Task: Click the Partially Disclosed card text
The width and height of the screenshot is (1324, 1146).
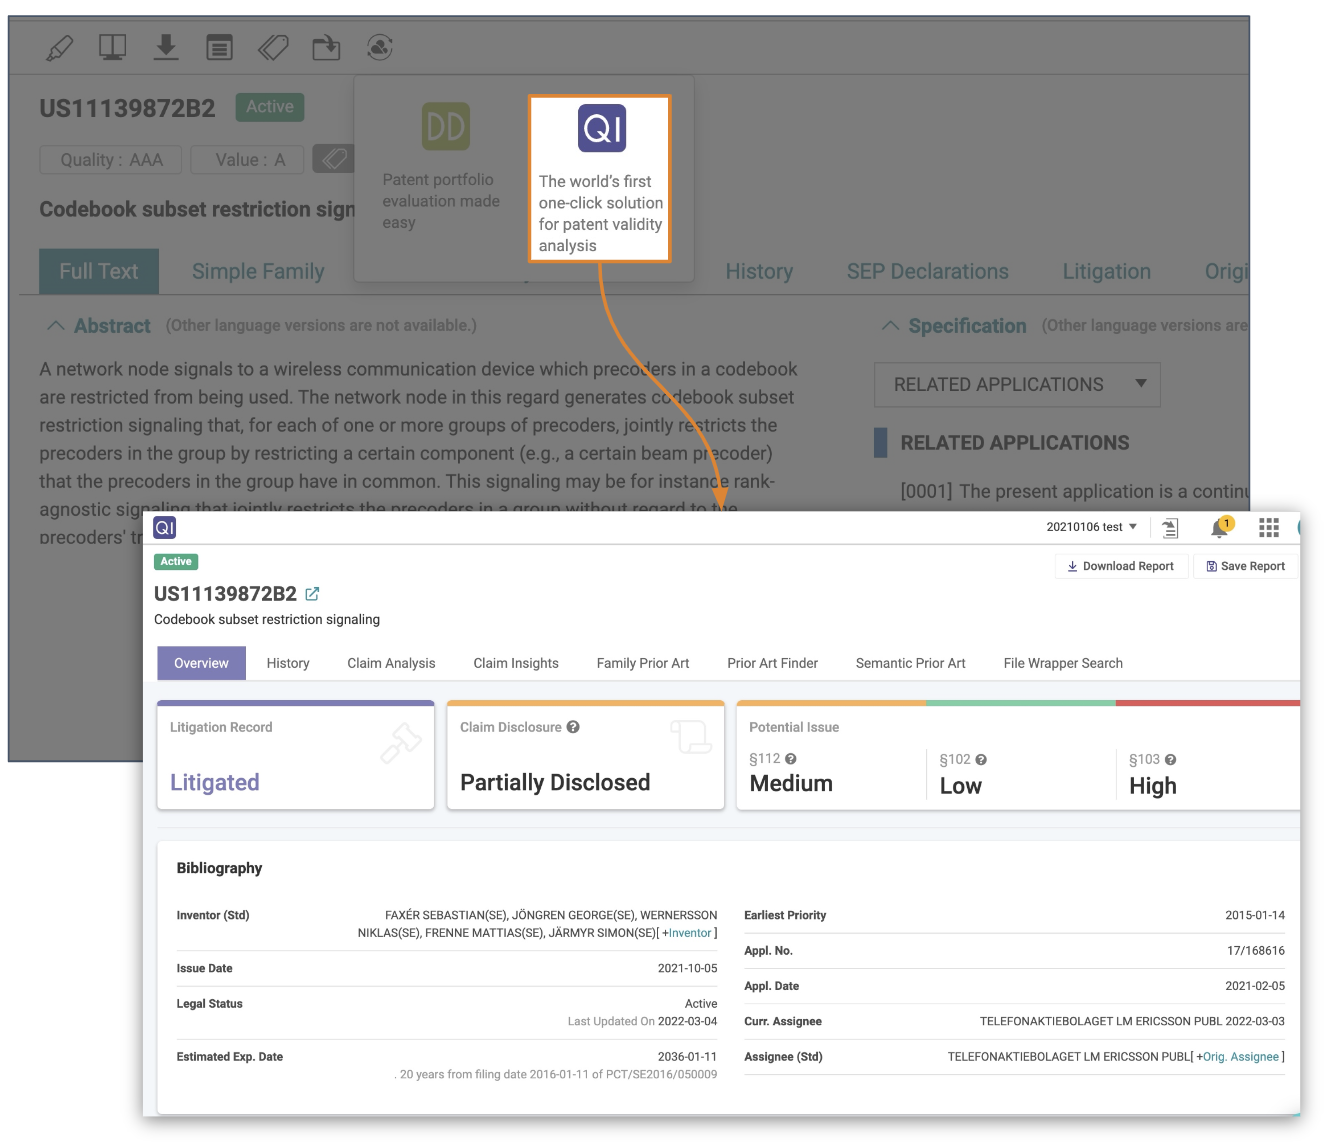Action: [x=555, y=782]
